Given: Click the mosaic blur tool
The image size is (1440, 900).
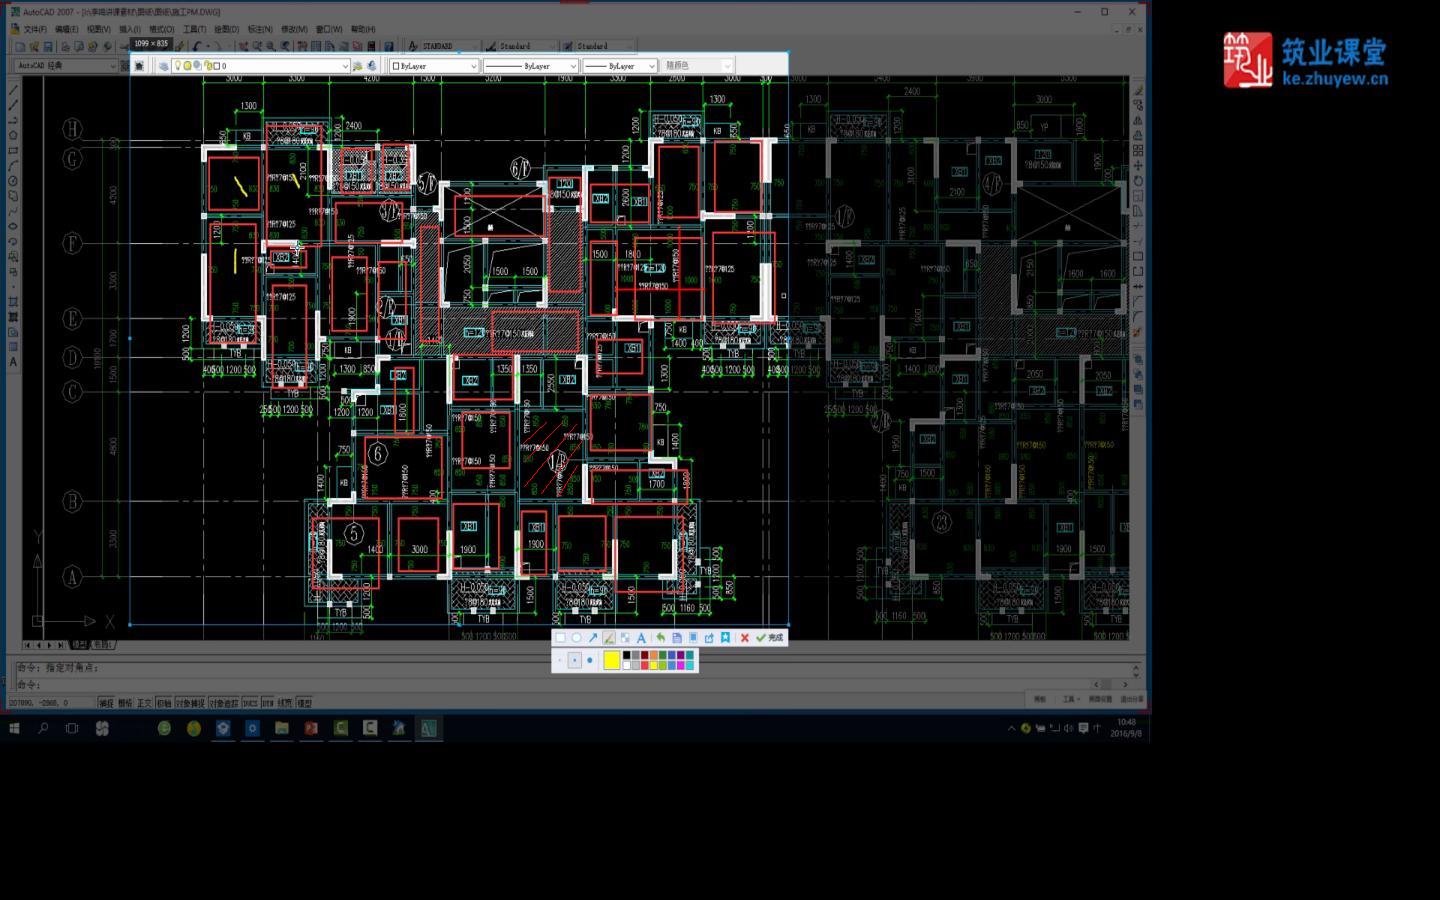Looking at the screenshot, I should [625, 638].
